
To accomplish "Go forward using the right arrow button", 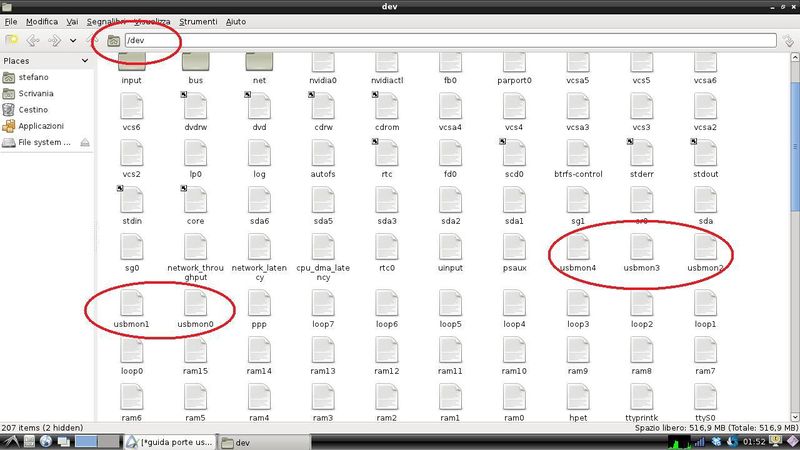I will point(54,40).
